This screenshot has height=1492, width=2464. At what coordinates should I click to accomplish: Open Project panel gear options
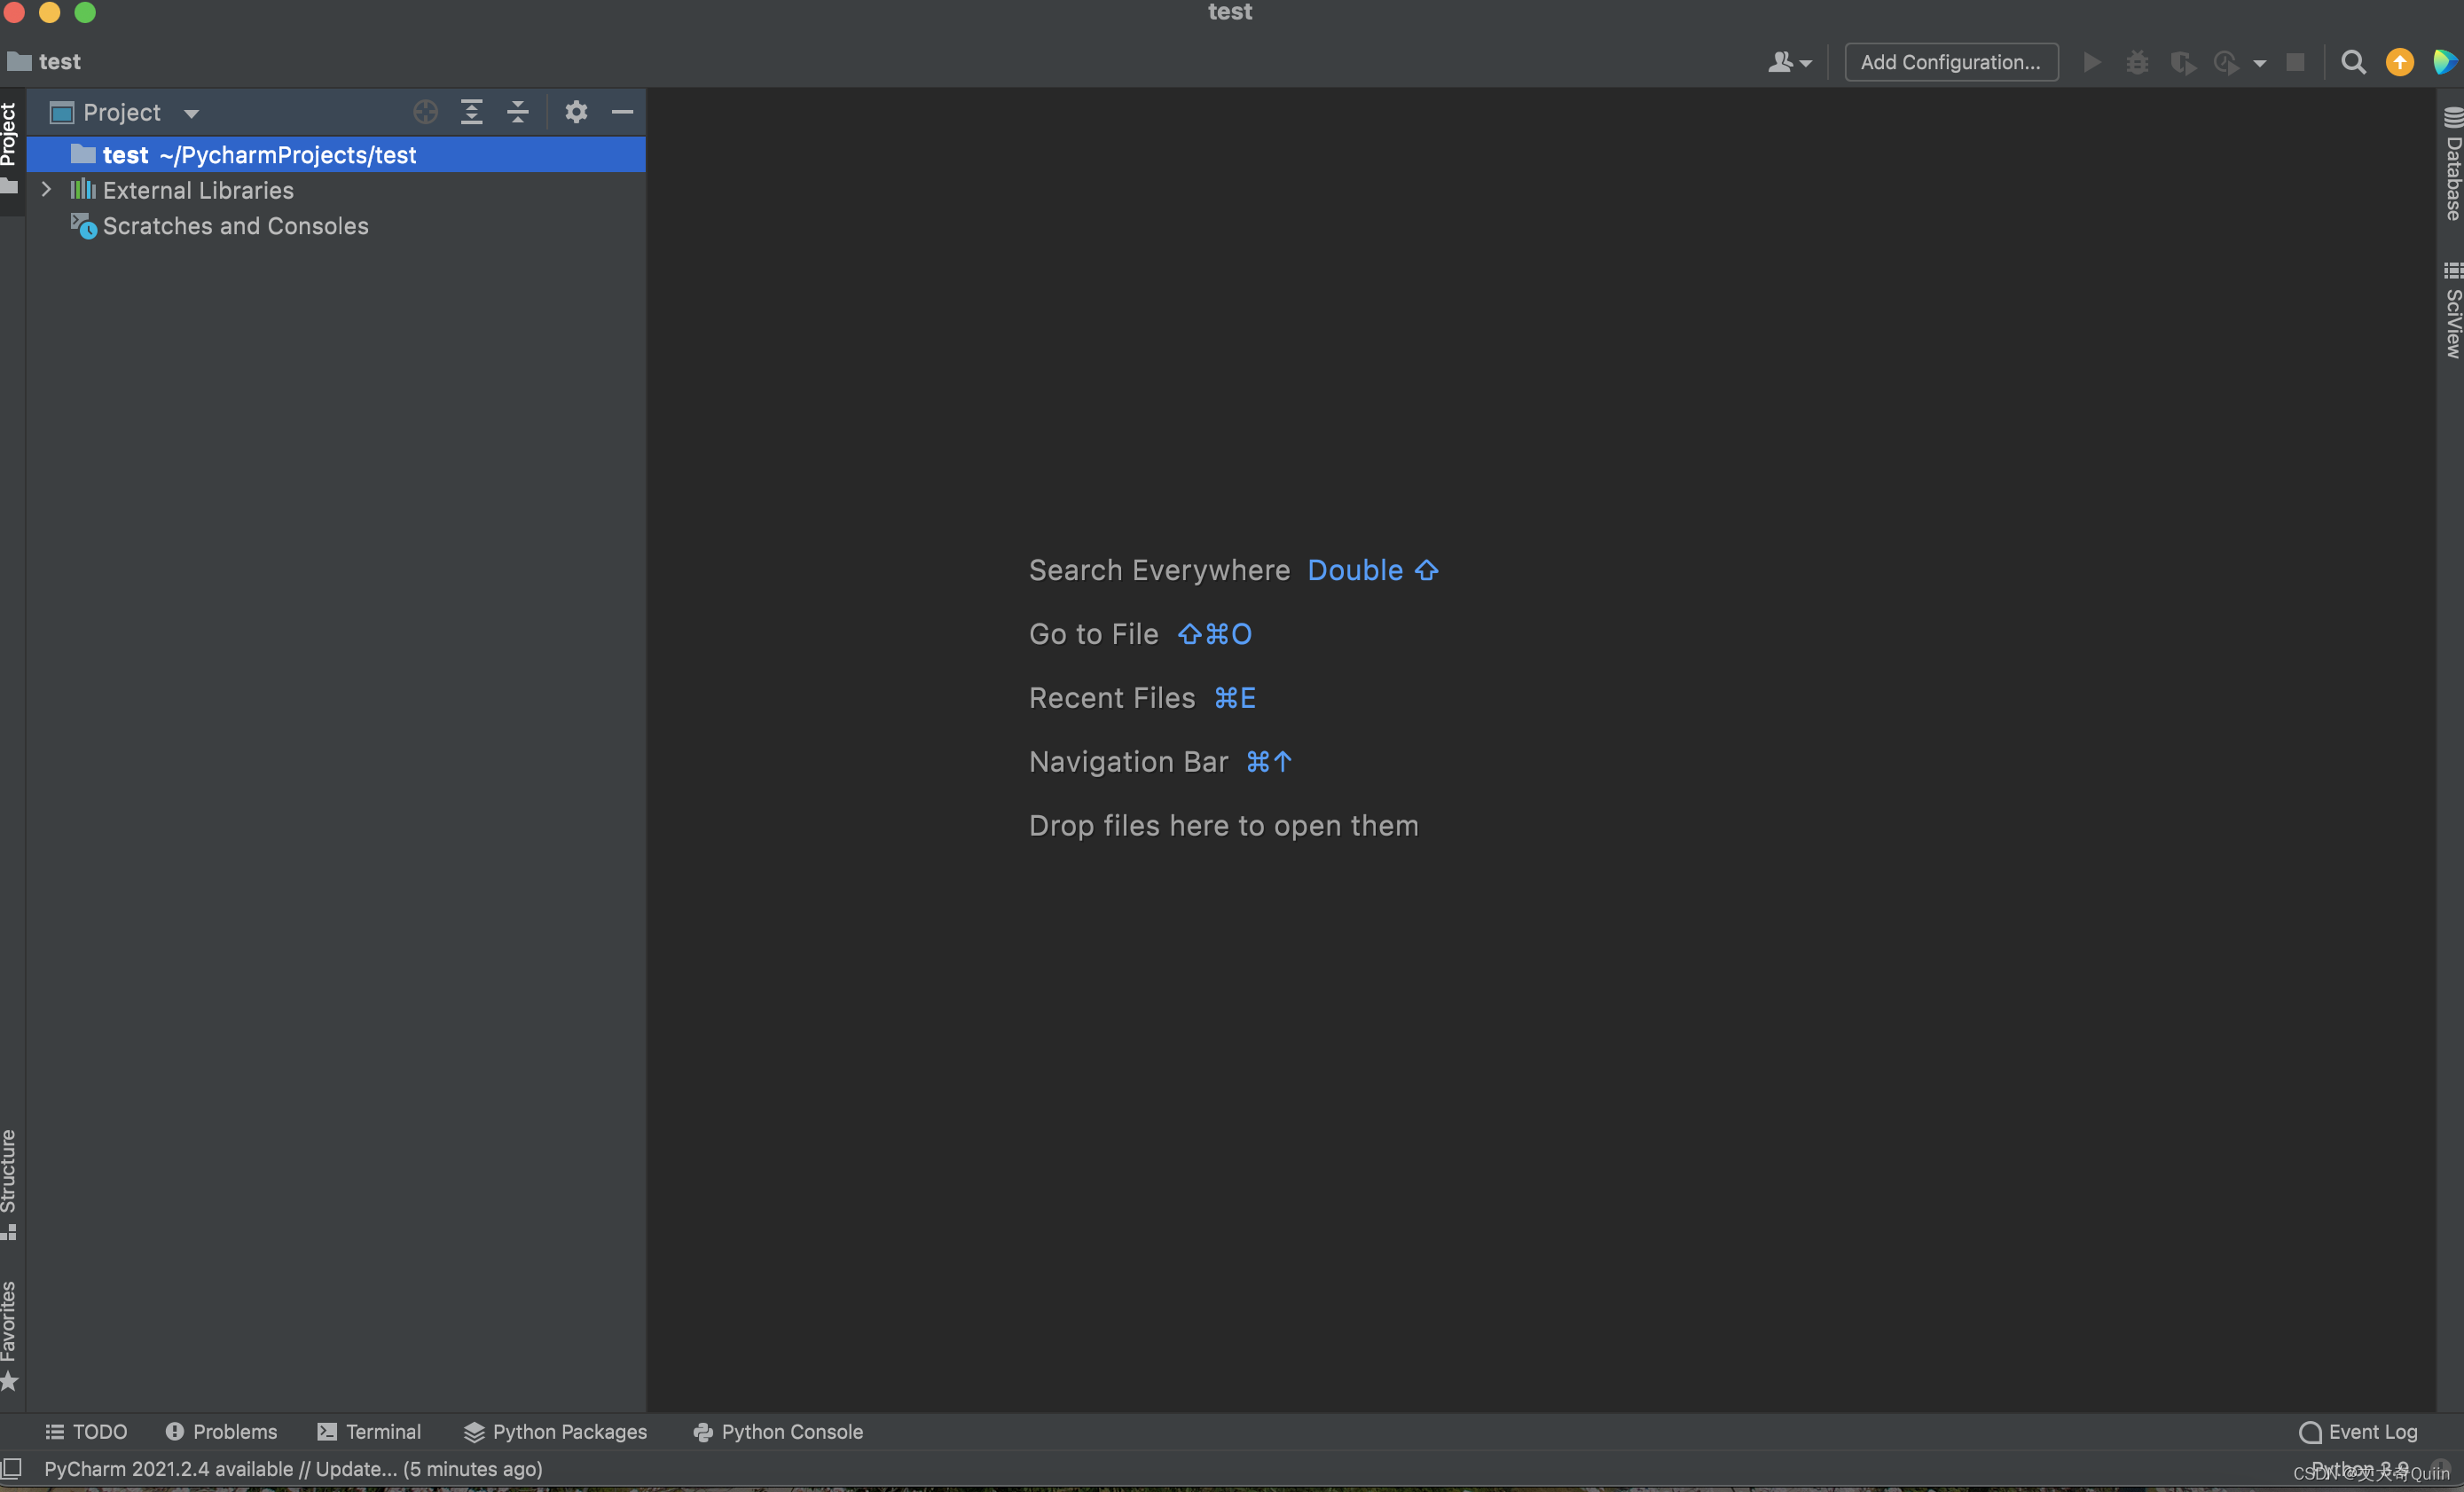click(576, 112)
